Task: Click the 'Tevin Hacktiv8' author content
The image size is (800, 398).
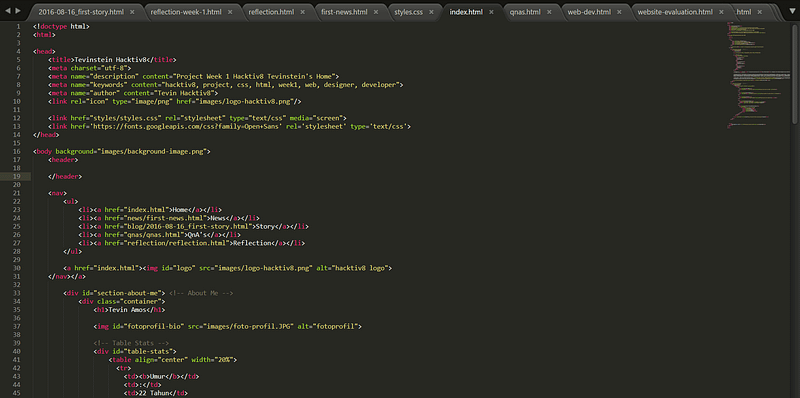Action: pos(183,93)
